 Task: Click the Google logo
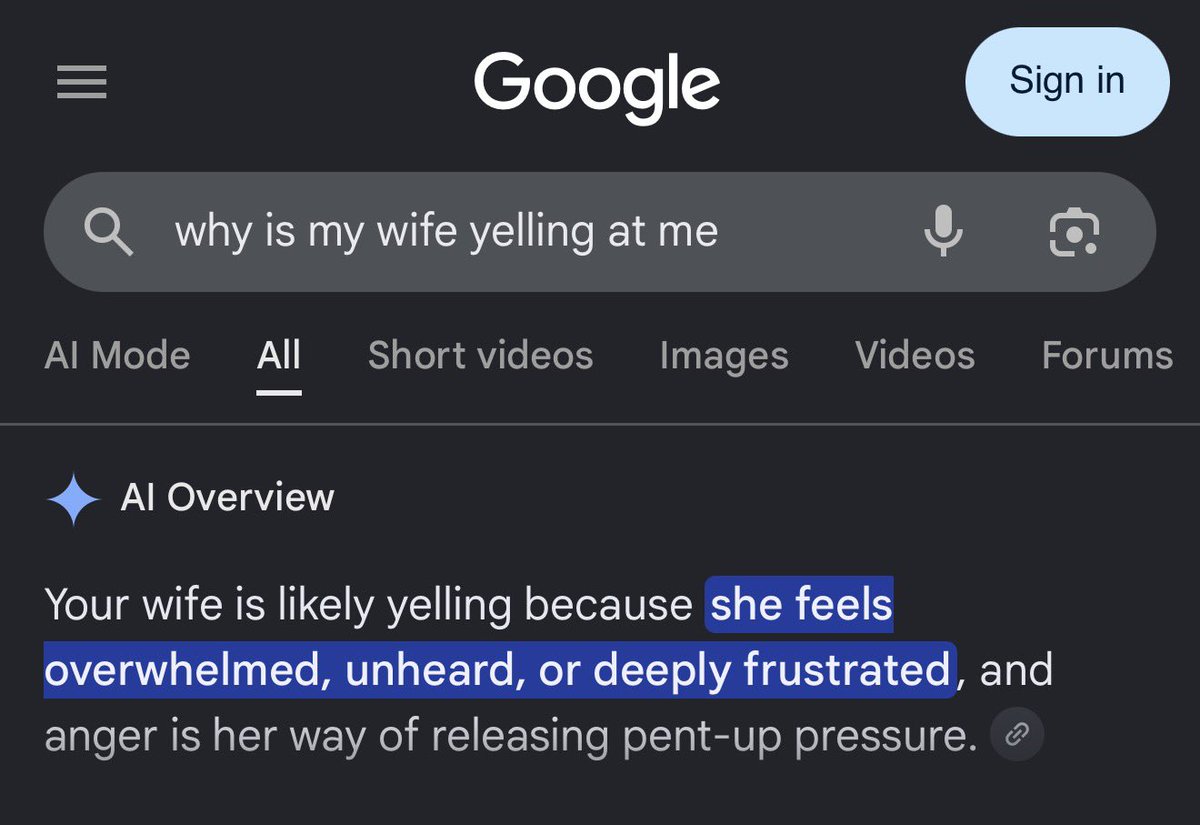(x=597, y=84)
